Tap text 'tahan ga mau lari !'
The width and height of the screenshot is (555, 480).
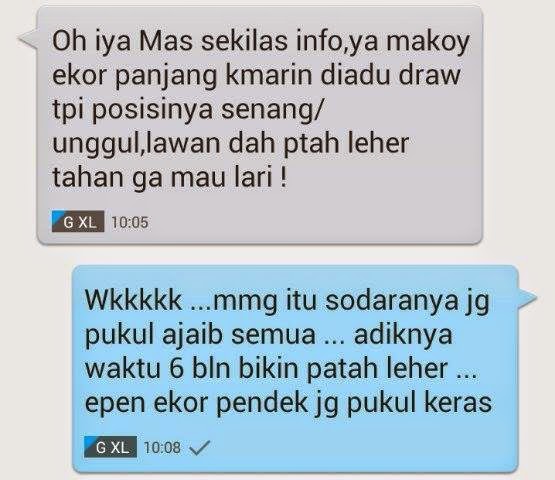point(170,177)
